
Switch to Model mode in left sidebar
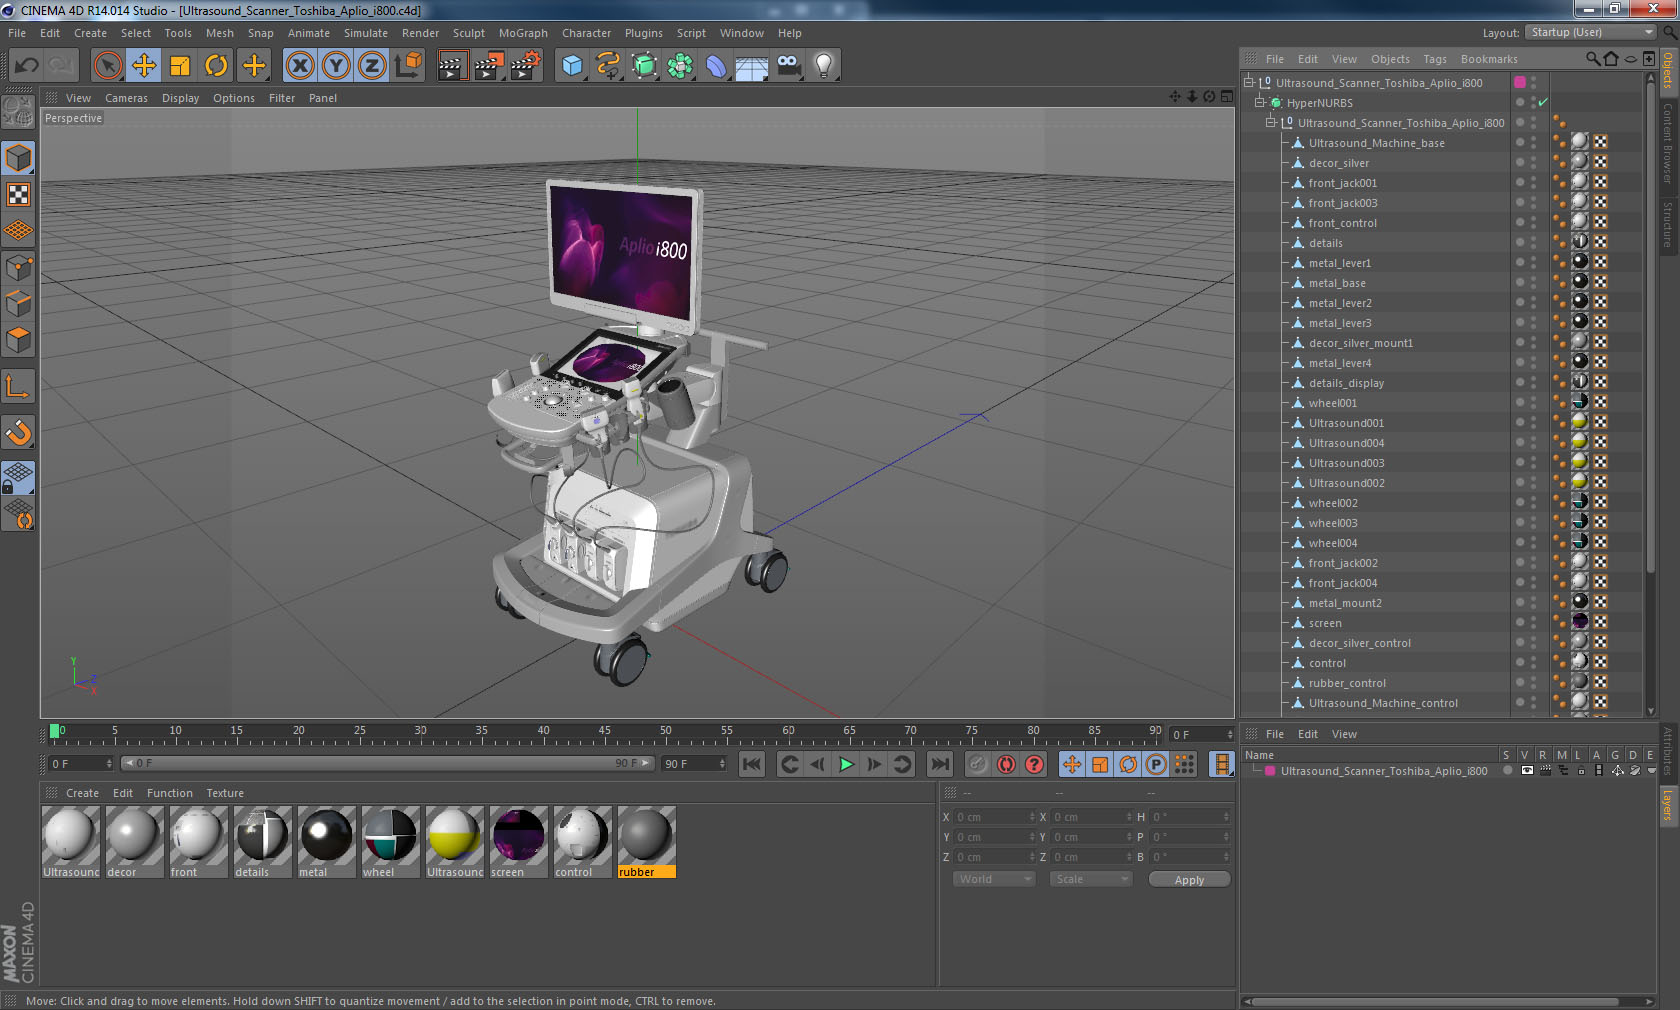pos(19,158)
